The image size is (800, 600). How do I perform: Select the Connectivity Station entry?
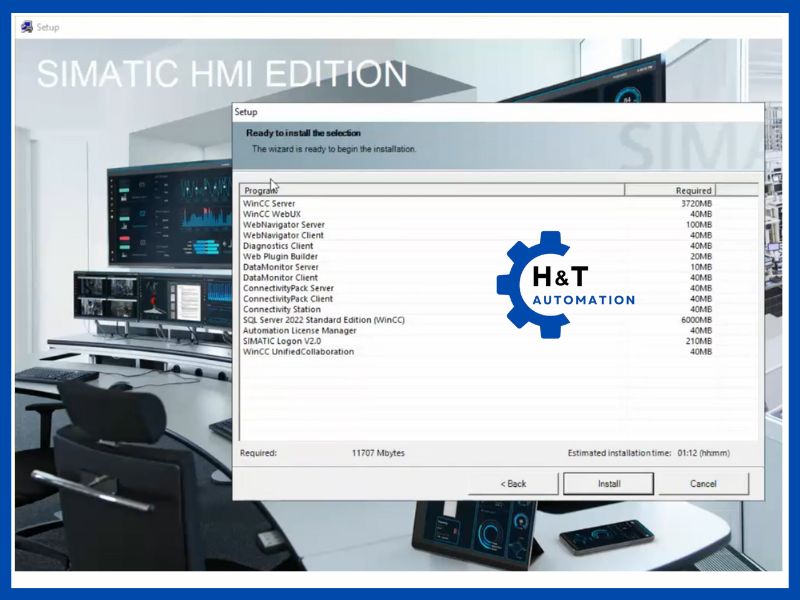282,309
